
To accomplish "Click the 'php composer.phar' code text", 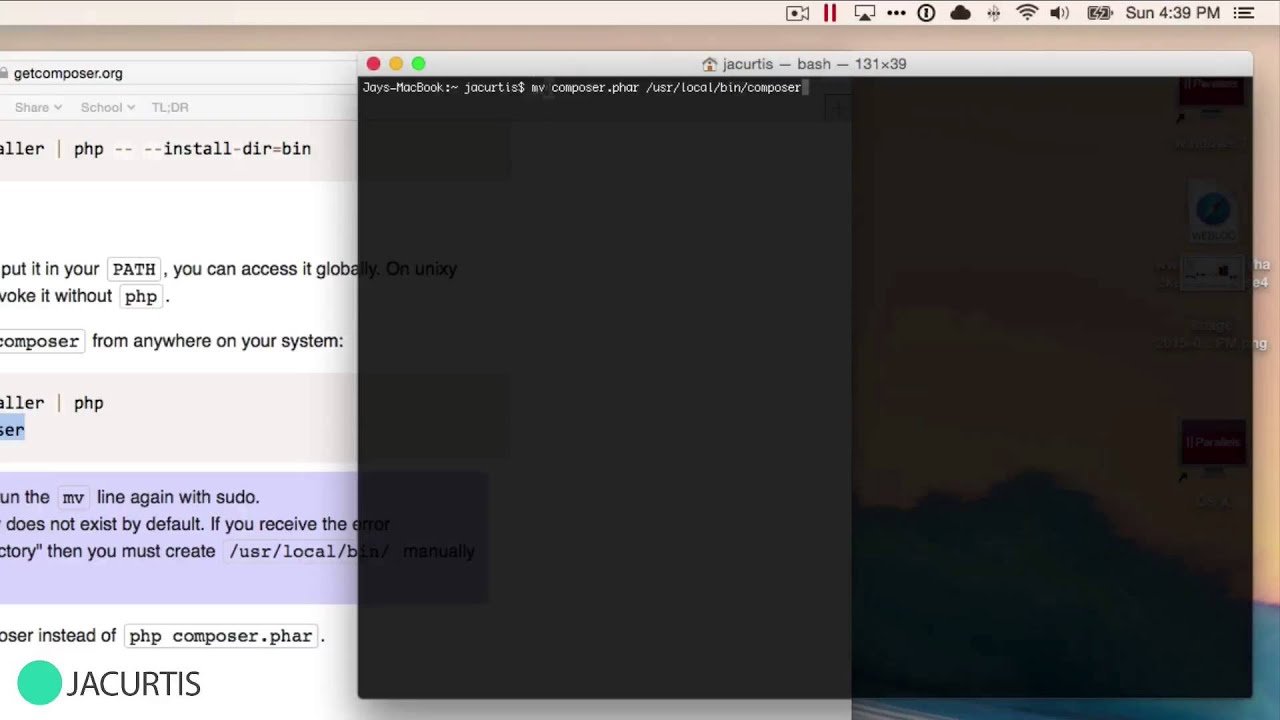I will pyautogui.click(x=220, y=636).
